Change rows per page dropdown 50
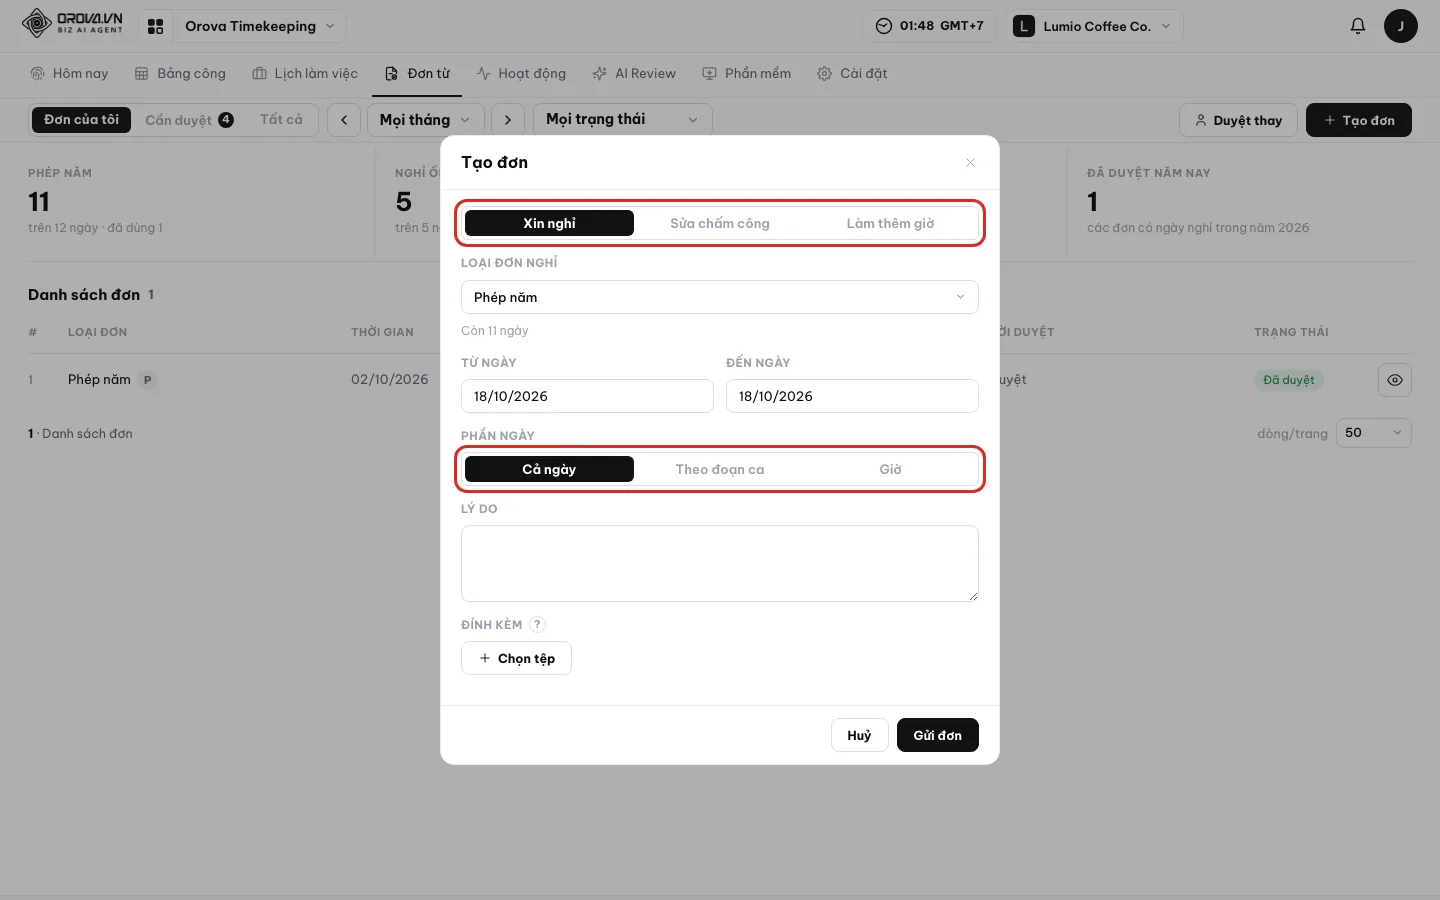This screenshot has height=900, width=1440. [1373, 433]
